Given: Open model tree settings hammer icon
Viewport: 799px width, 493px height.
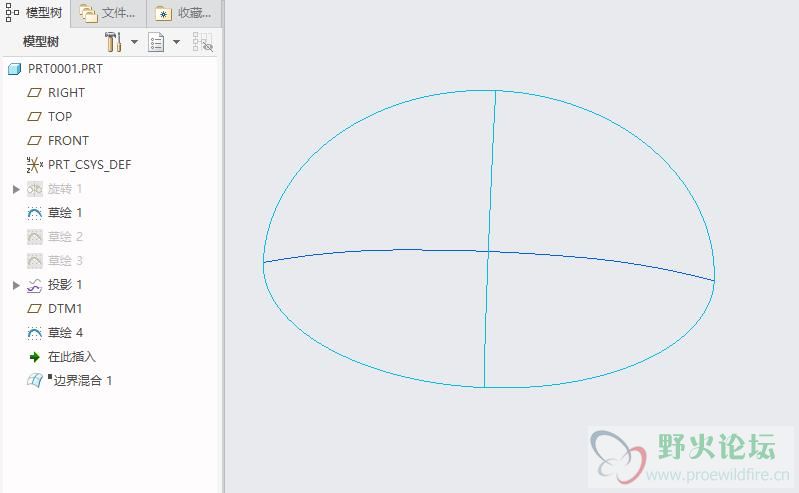Looking at the screenshot, I should [x=113, y=42].
